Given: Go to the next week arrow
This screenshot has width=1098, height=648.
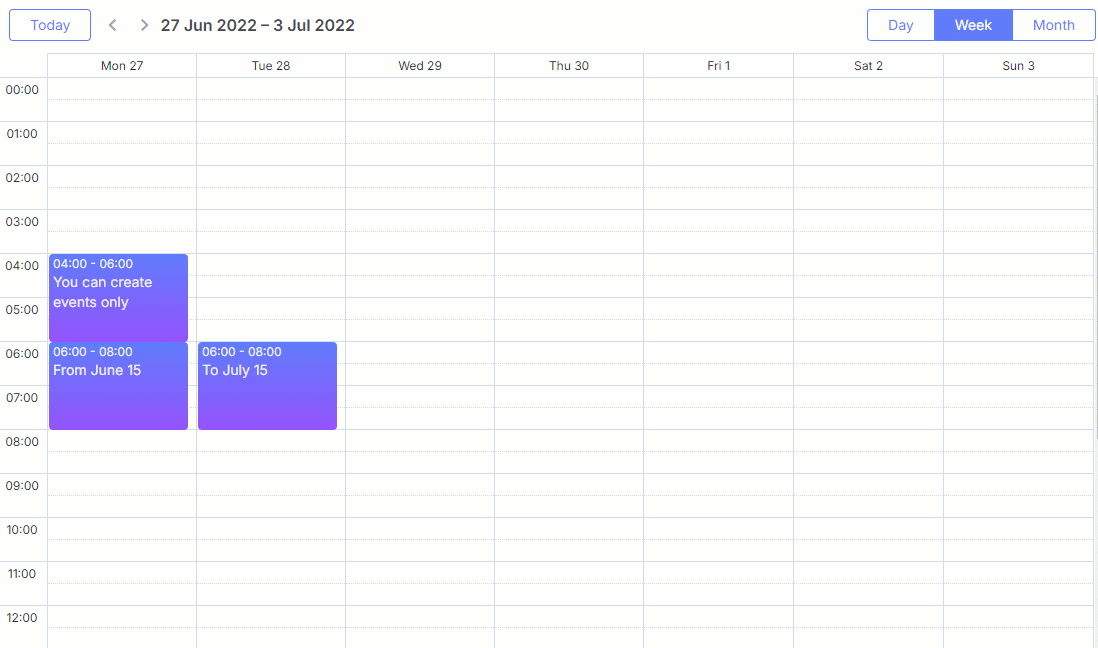Looking at the screenshot, I should click(x=144, y=25).
